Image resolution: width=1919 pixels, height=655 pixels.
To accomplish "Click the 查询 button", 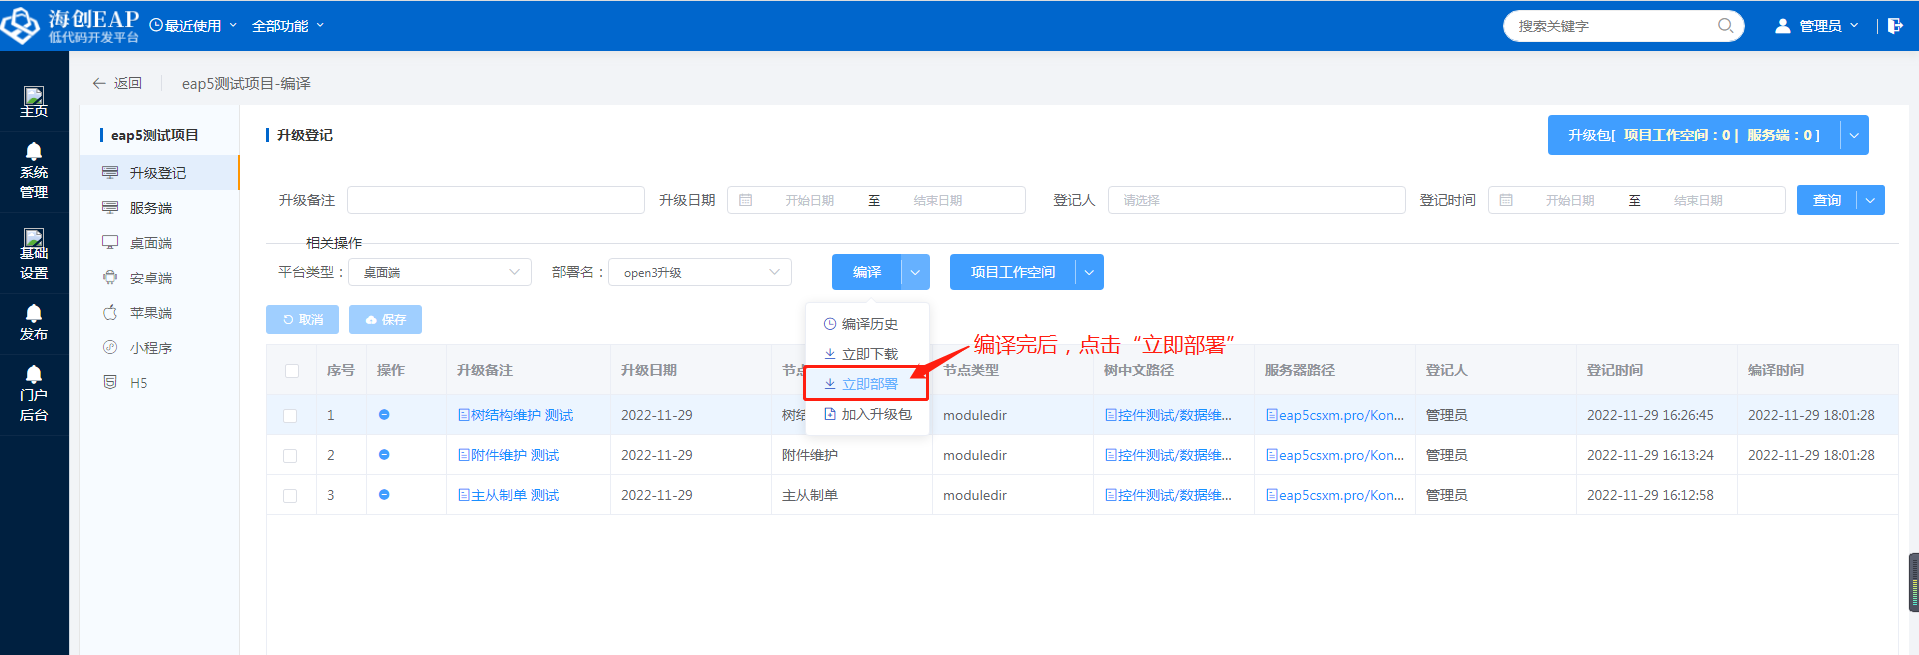I will [x=1826, y=200].
